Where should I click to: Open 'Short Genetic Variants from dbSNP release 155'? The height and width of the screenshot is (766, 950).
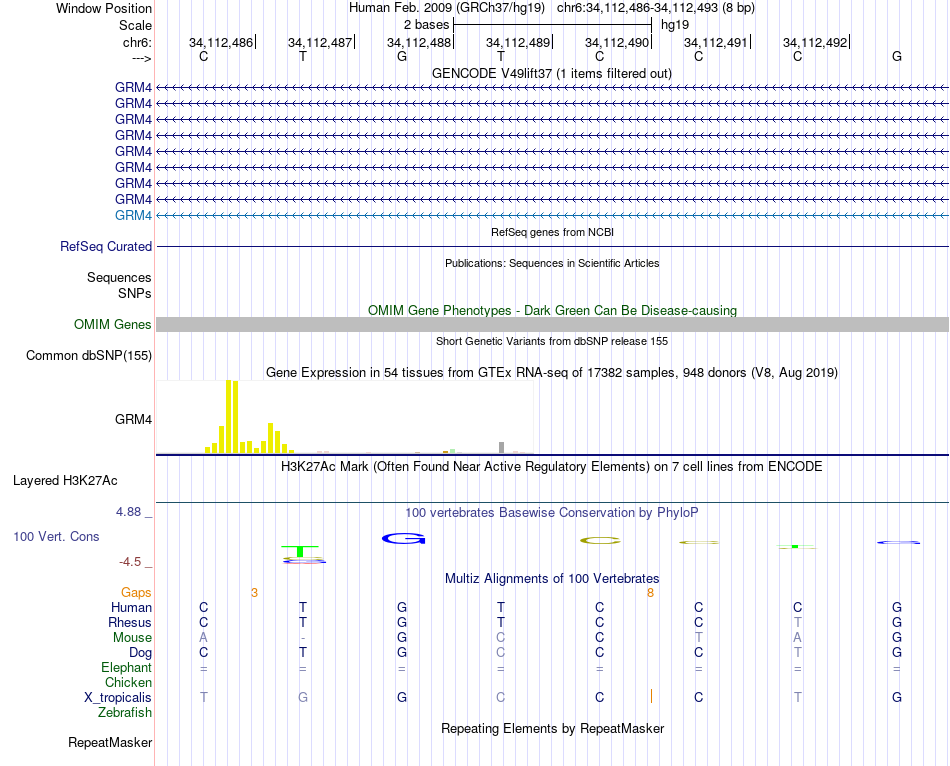click(x=552, y=341)
